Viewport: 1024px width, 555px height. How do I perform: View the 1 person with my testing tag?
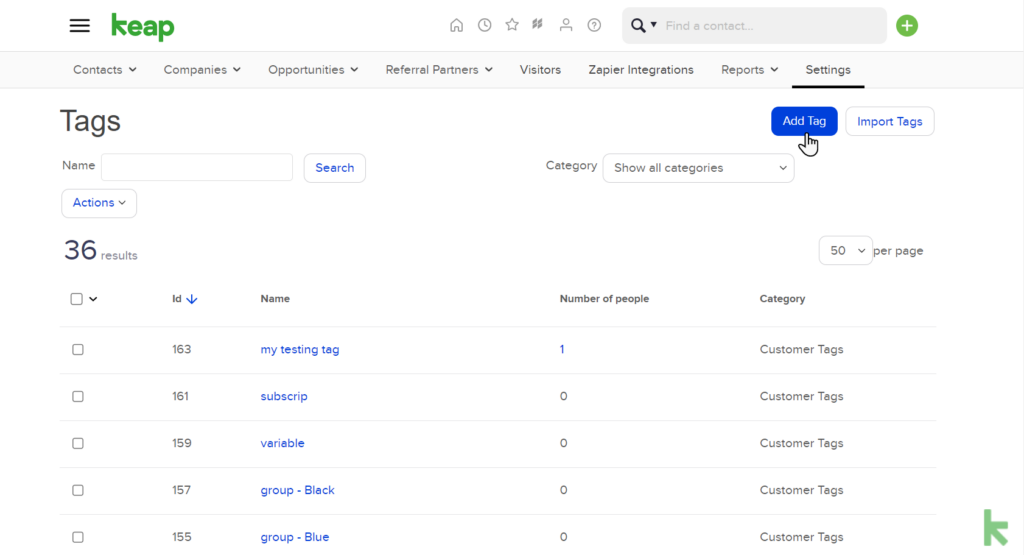[x=562, y=349]
